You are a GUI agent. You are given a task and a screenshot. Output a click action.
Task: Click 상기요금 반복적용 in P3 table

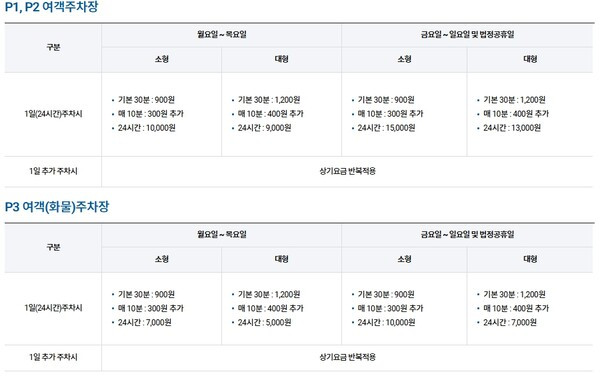tap(347, 357)
